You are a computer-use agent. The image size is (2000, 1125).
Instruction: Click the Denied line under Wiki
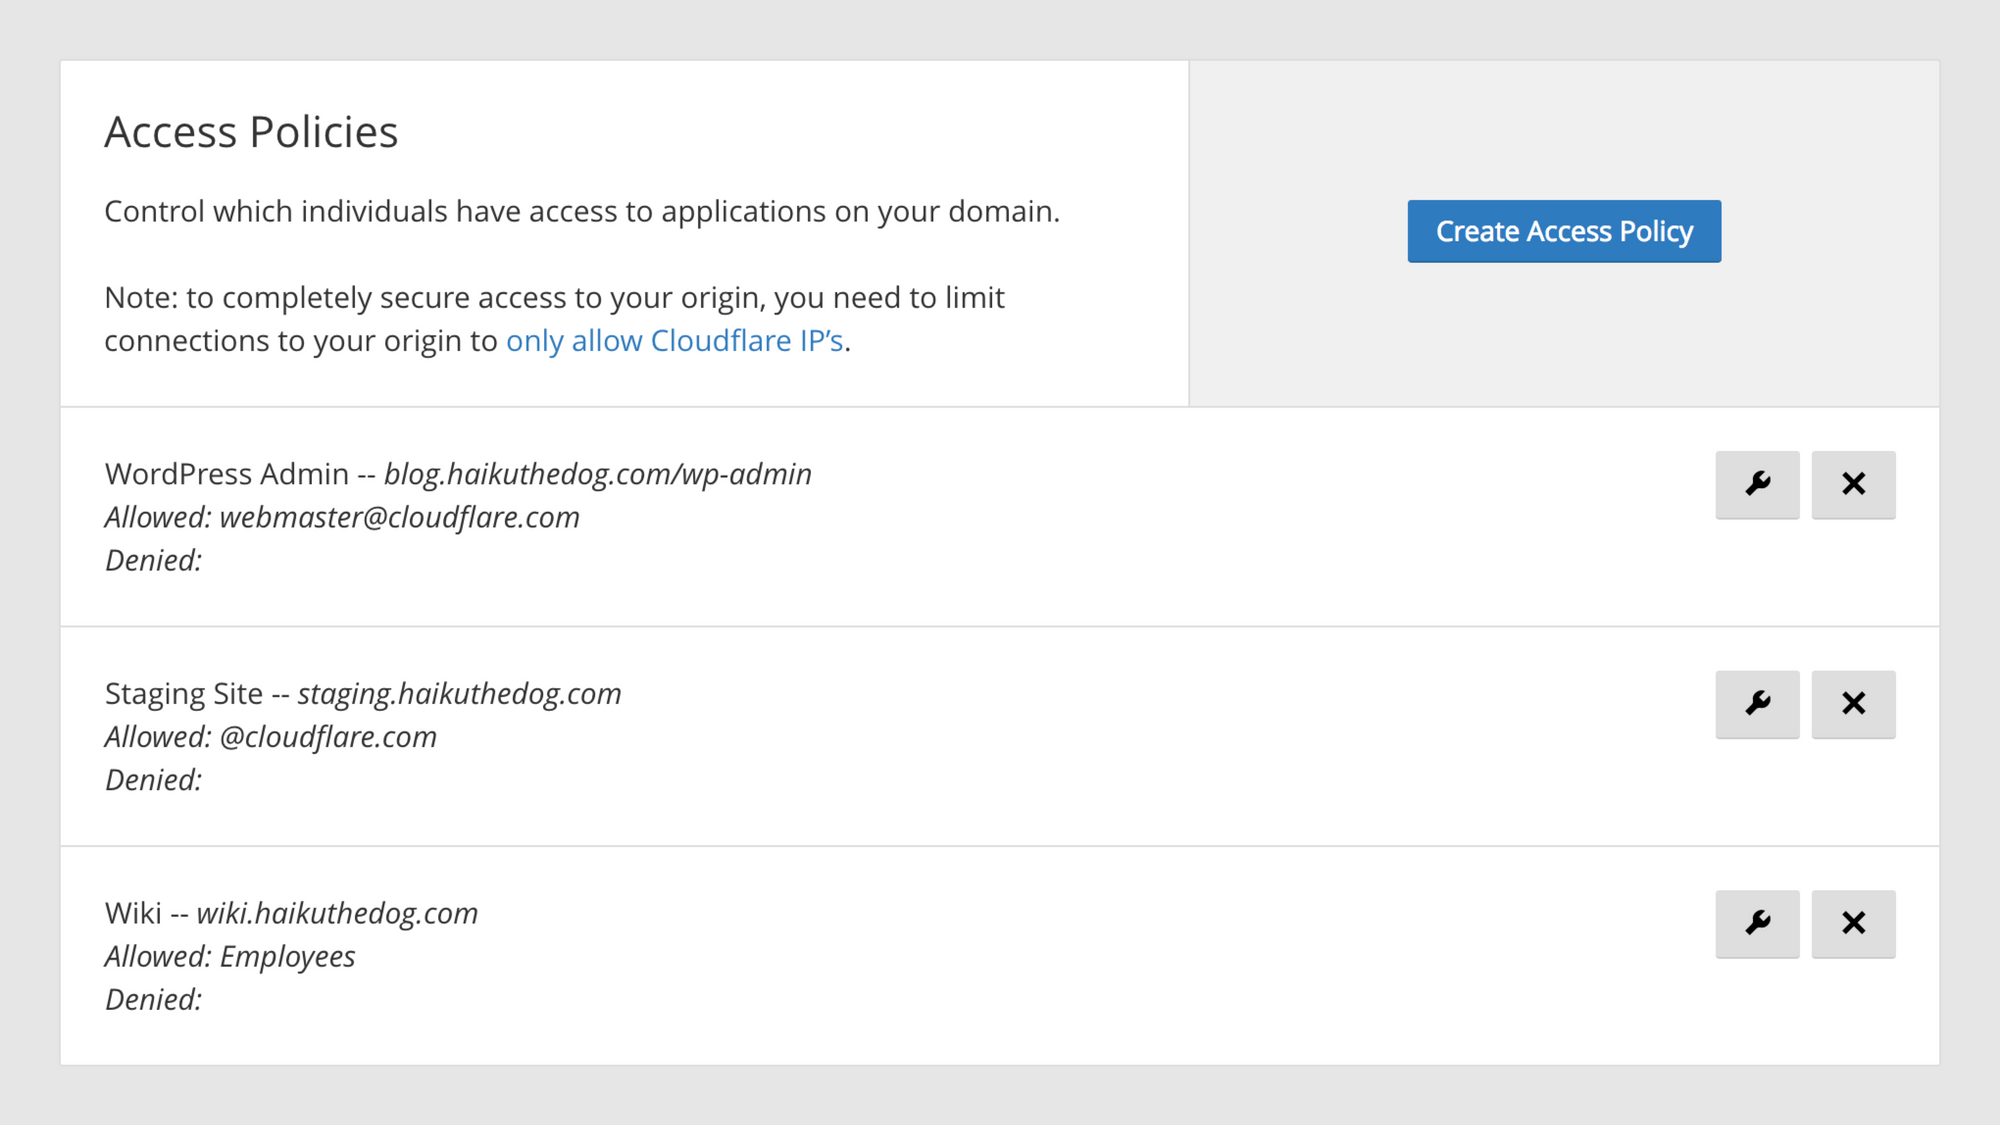[x=153, y=999]
